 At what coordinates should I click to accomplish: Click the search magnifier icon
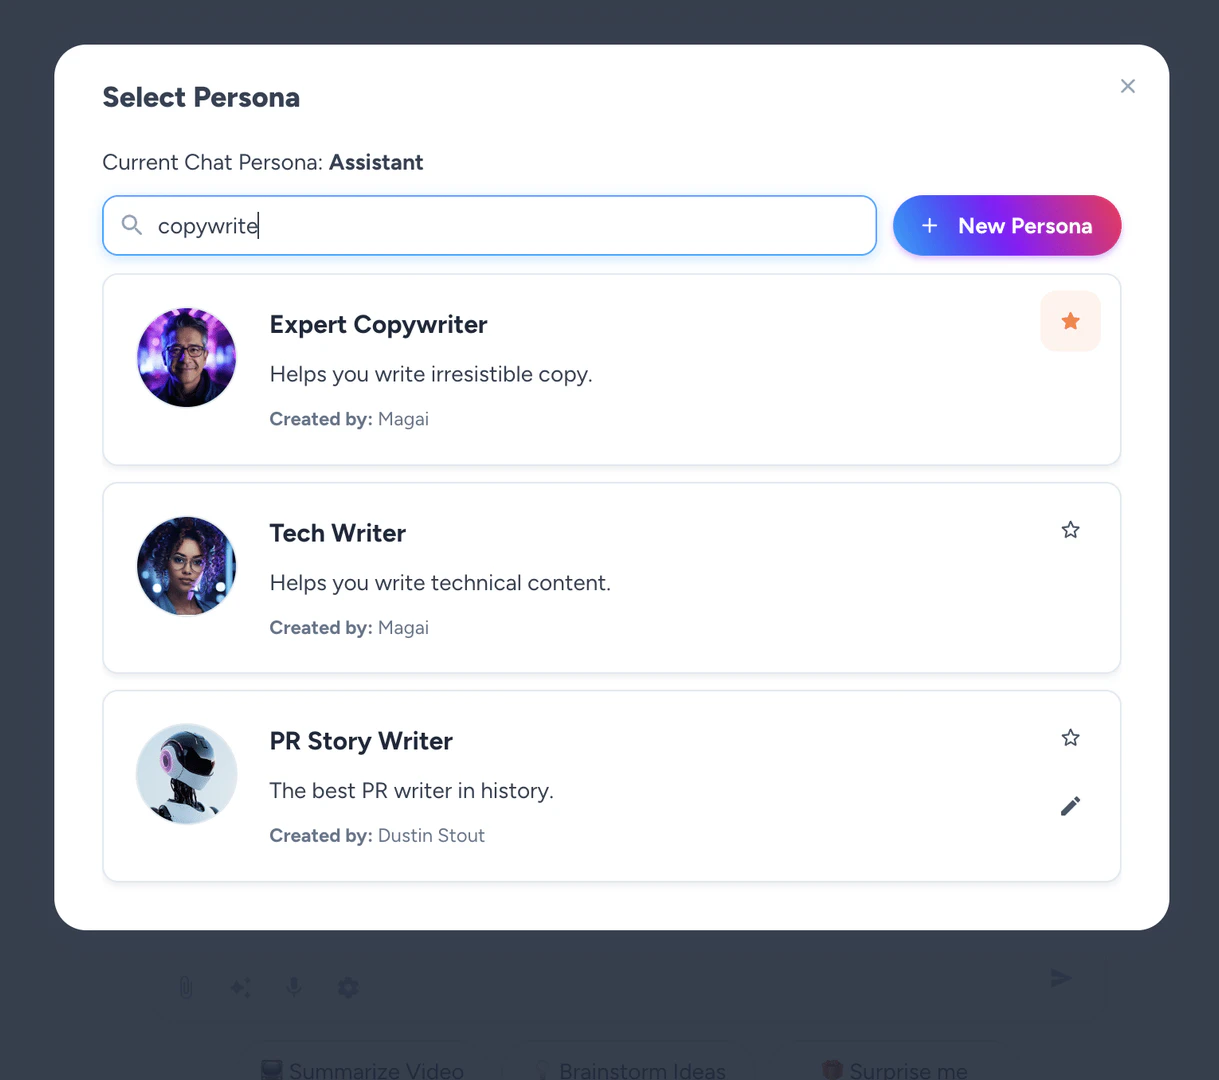pyautogui.click(x=131, y=225)
